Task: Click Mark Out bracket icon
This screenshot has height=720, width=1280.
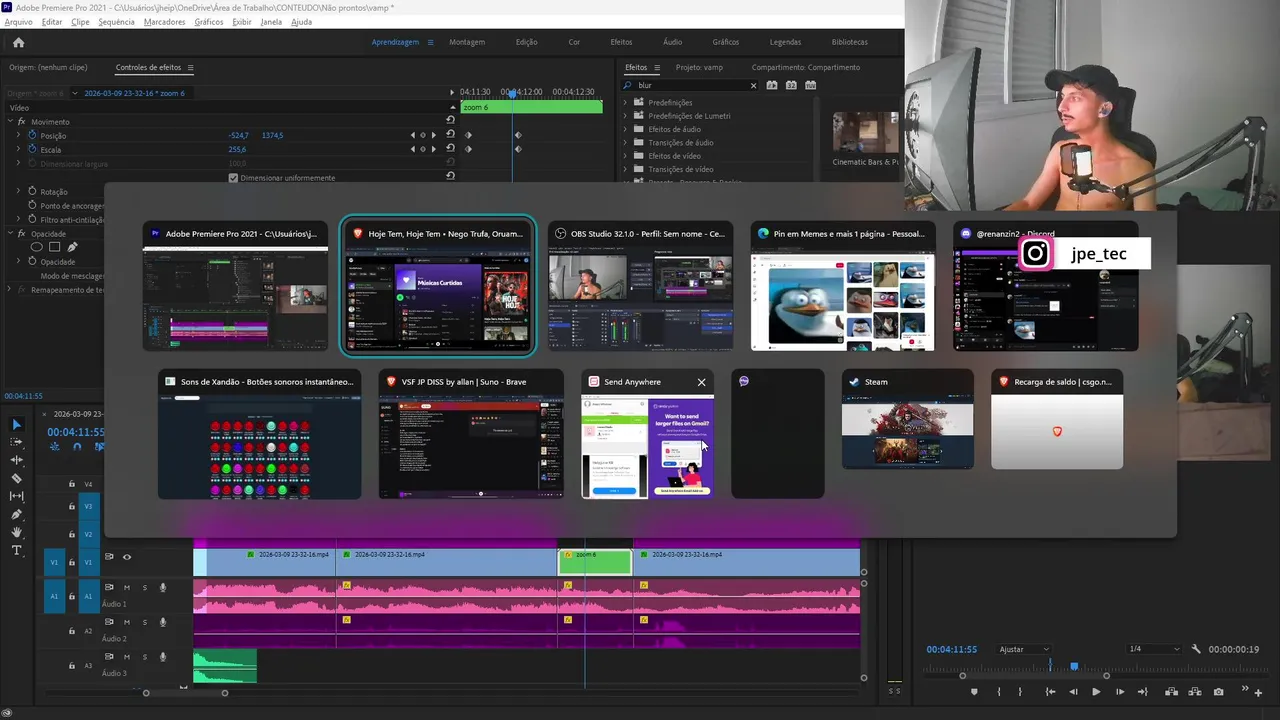Action: click(x=1021, y=691)
